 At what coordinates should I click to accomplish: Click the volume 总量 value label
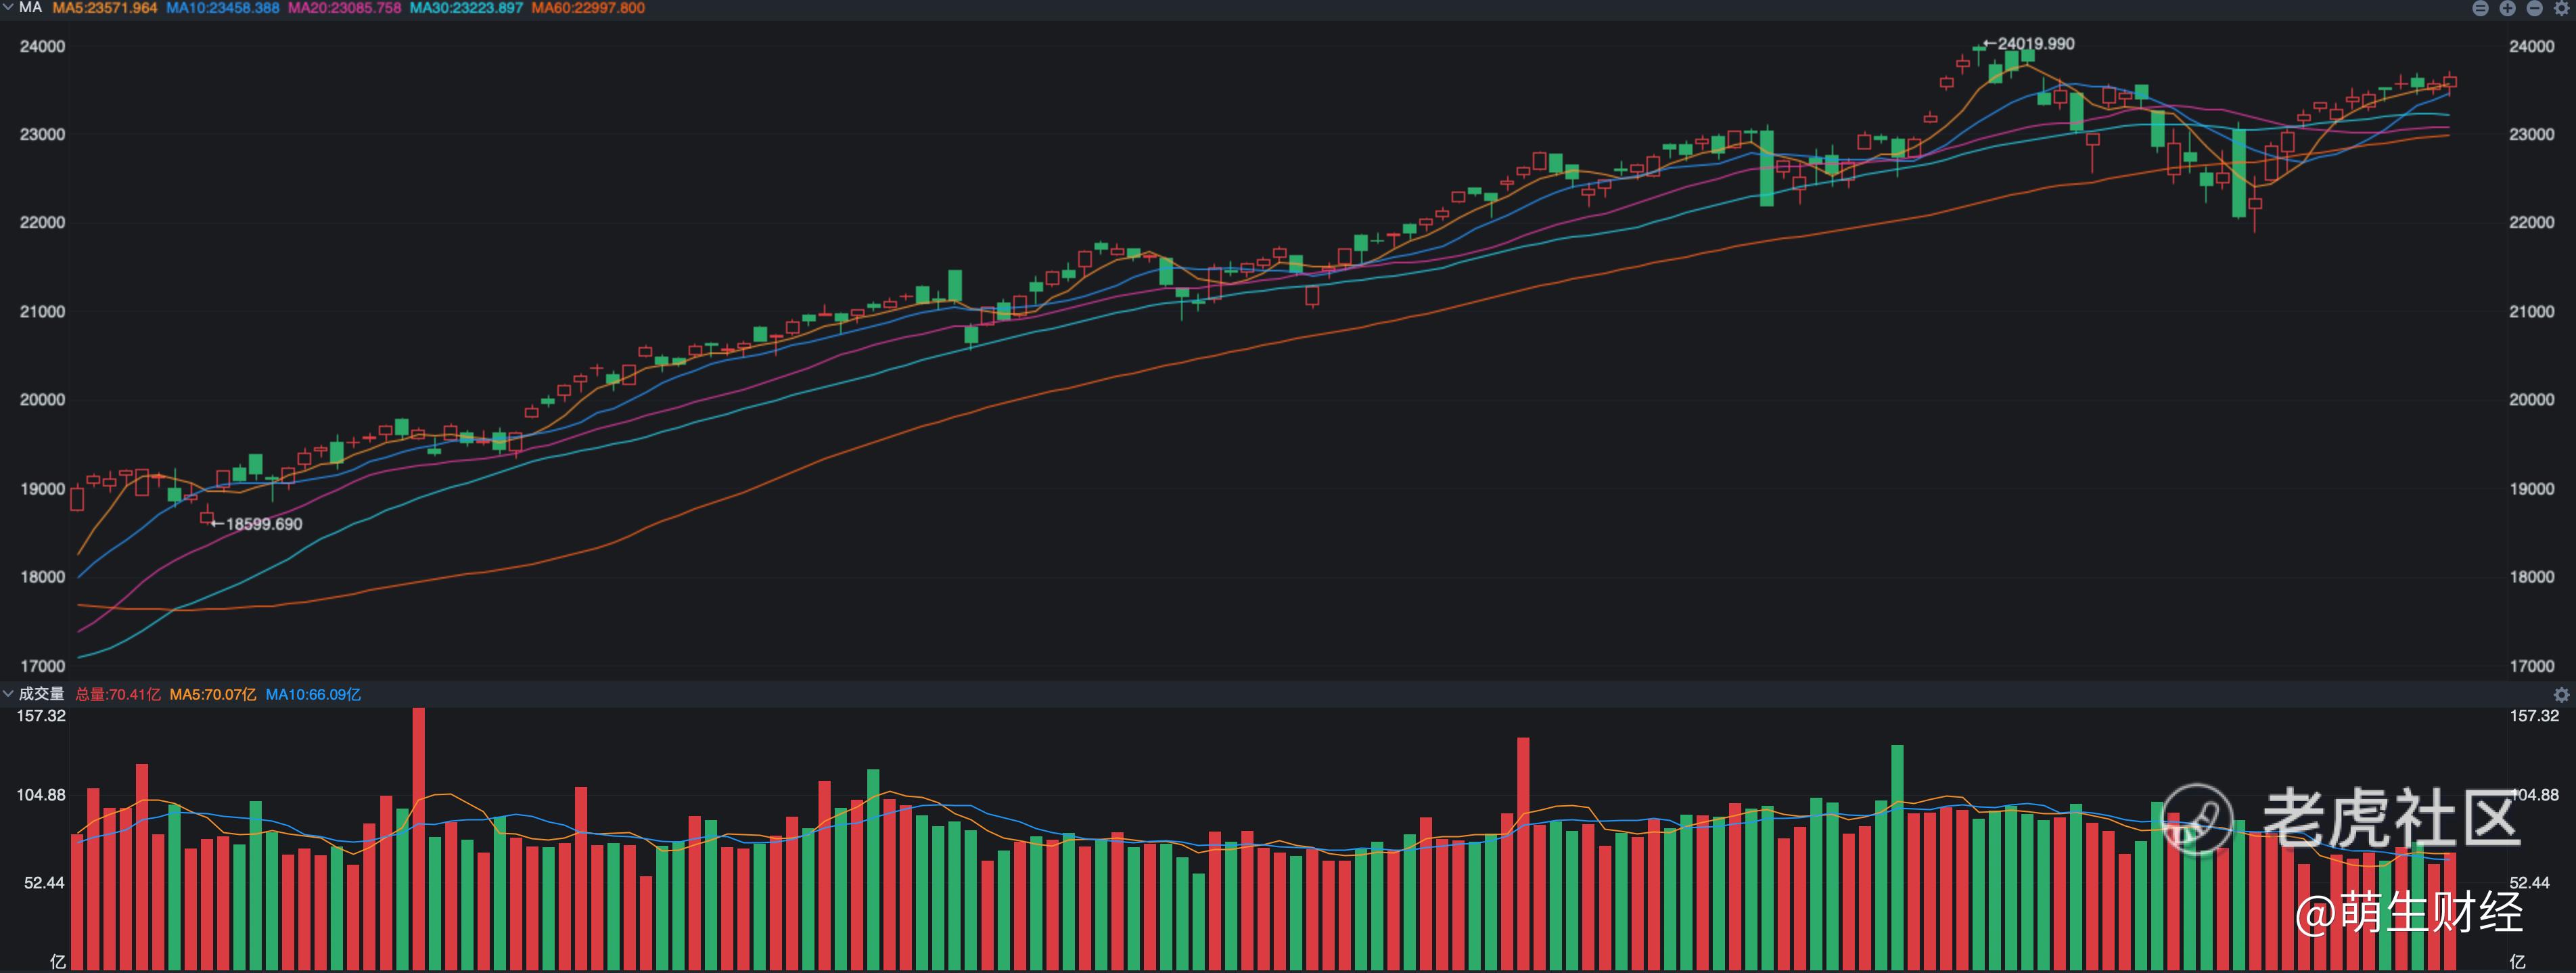click(x=118, y=694)
